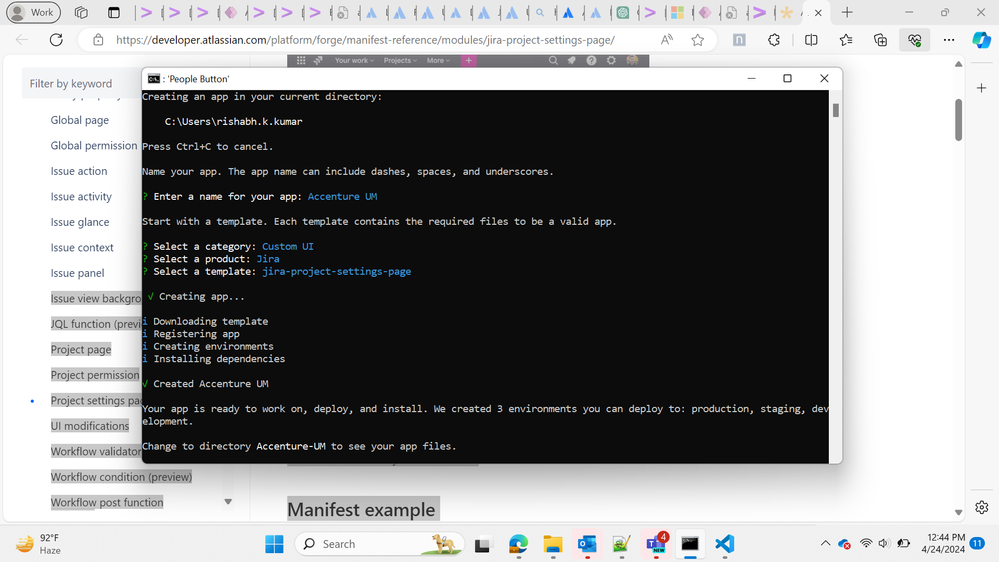Click page scroll down arrow
The image size is (999, 562).
pyautogui.click(x=958, y=512)
